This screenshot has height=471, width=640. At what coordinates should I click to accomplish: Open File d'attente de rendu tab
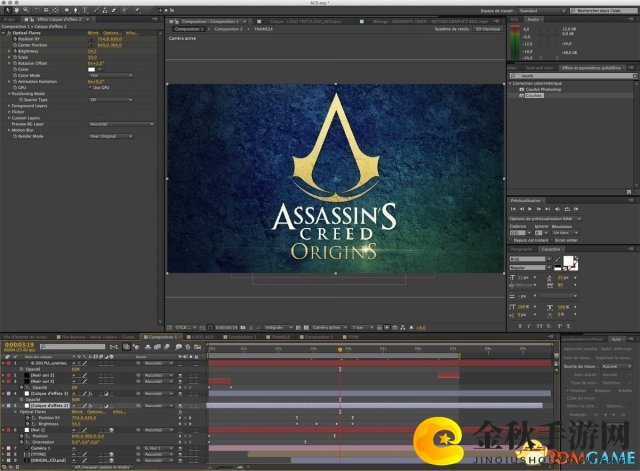tap(25, 337)
